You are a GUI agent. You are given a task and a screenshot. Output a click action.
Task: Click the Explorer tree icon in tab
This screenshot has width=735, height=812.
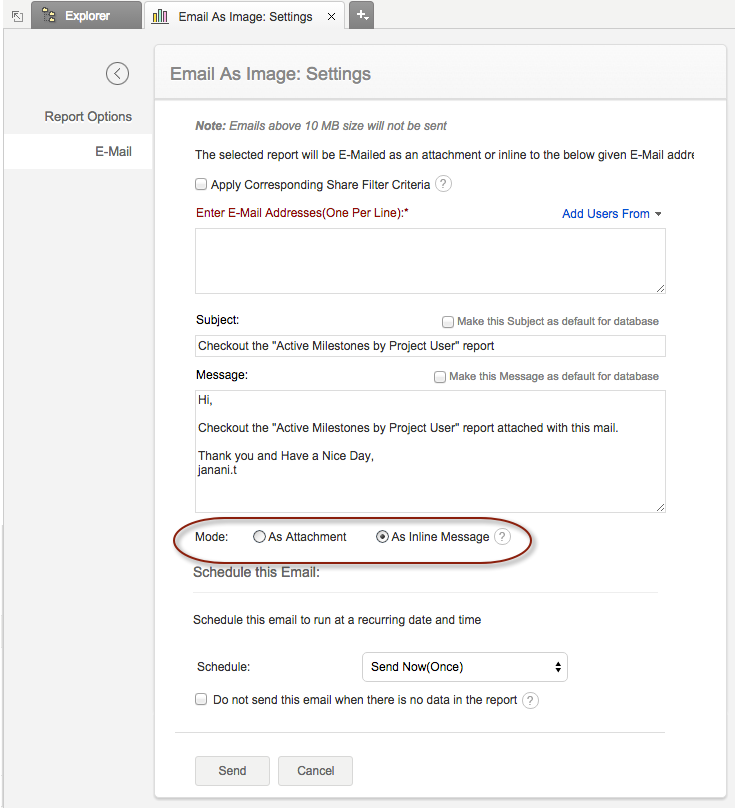49,16
